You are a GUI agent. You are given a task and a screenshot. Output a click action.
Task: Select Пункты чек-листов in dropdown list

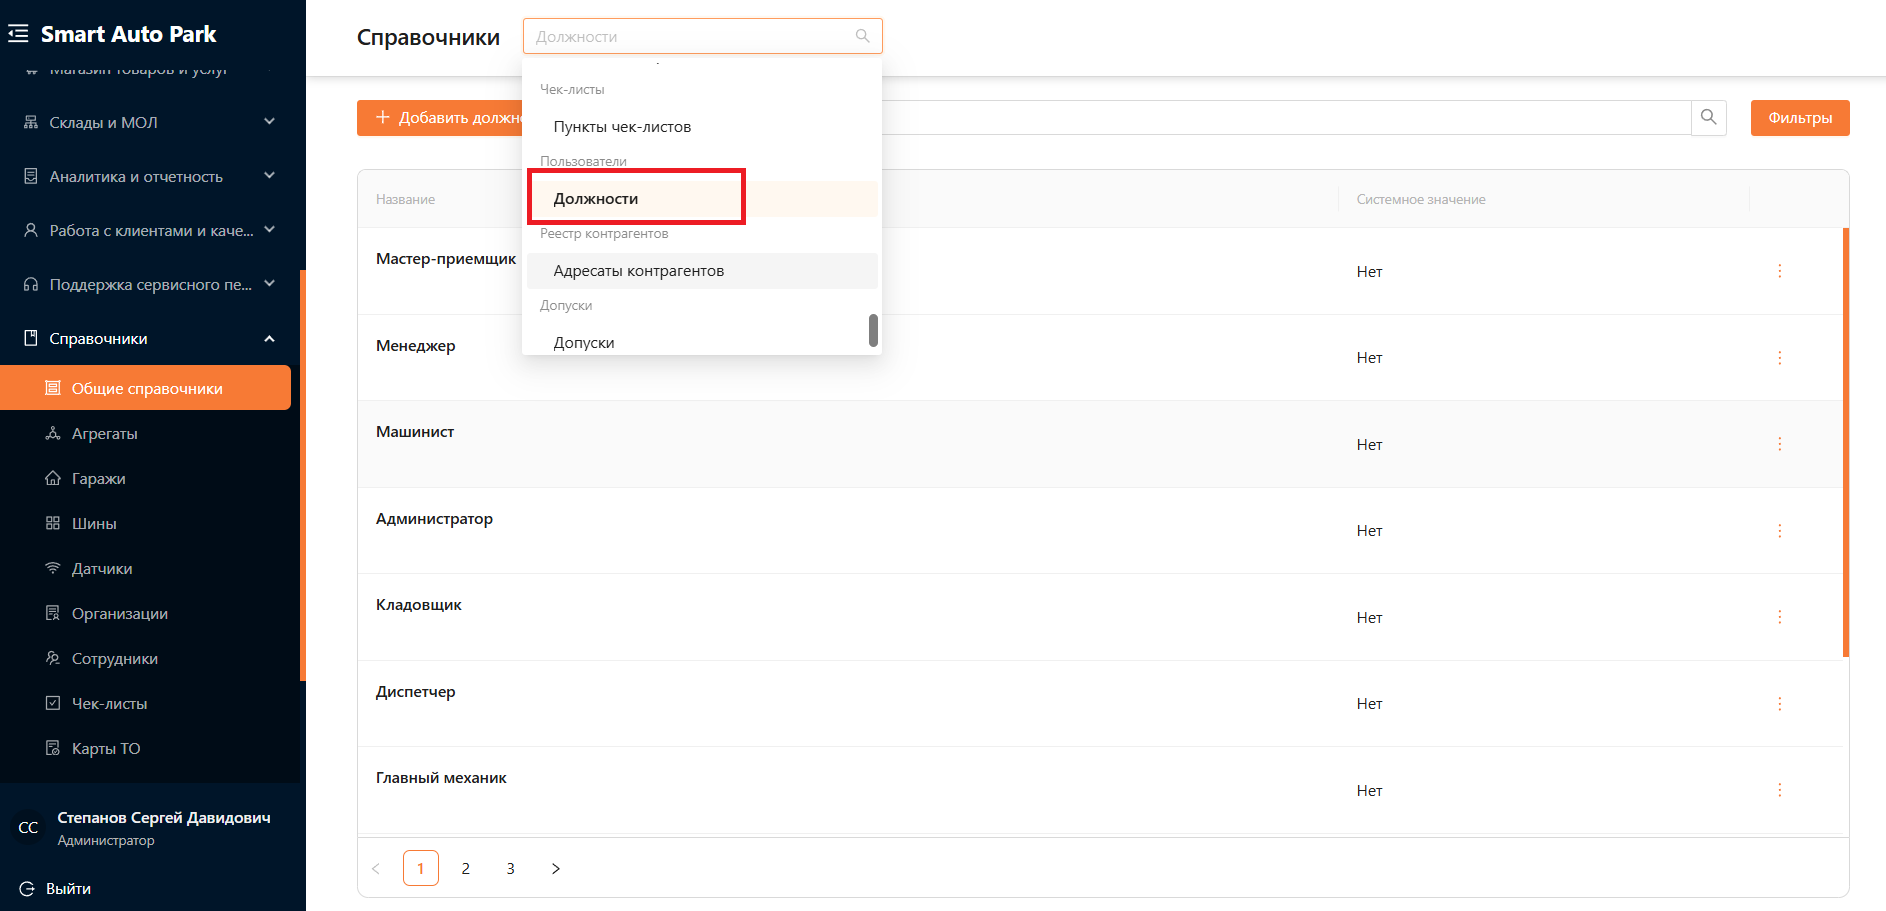point(622,127)
